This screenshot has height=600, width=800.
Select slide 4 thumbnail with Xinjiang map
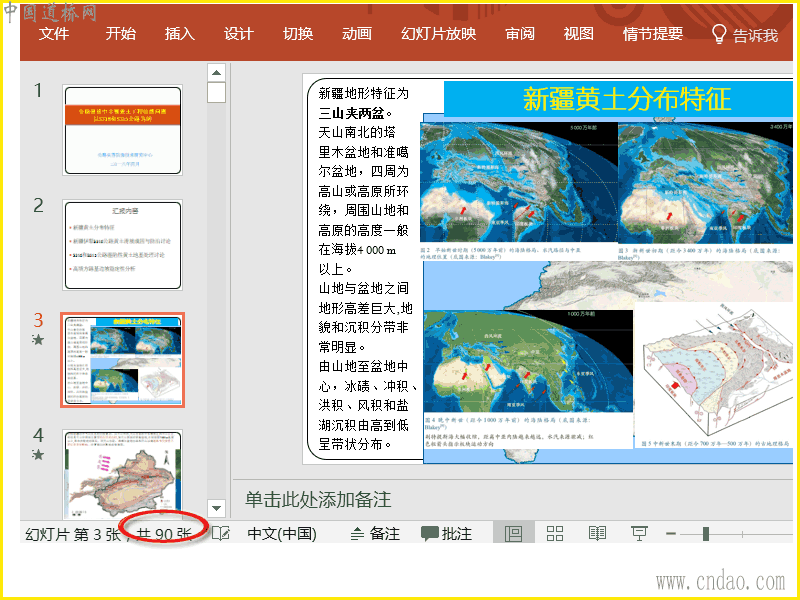(x=122, y=473)
